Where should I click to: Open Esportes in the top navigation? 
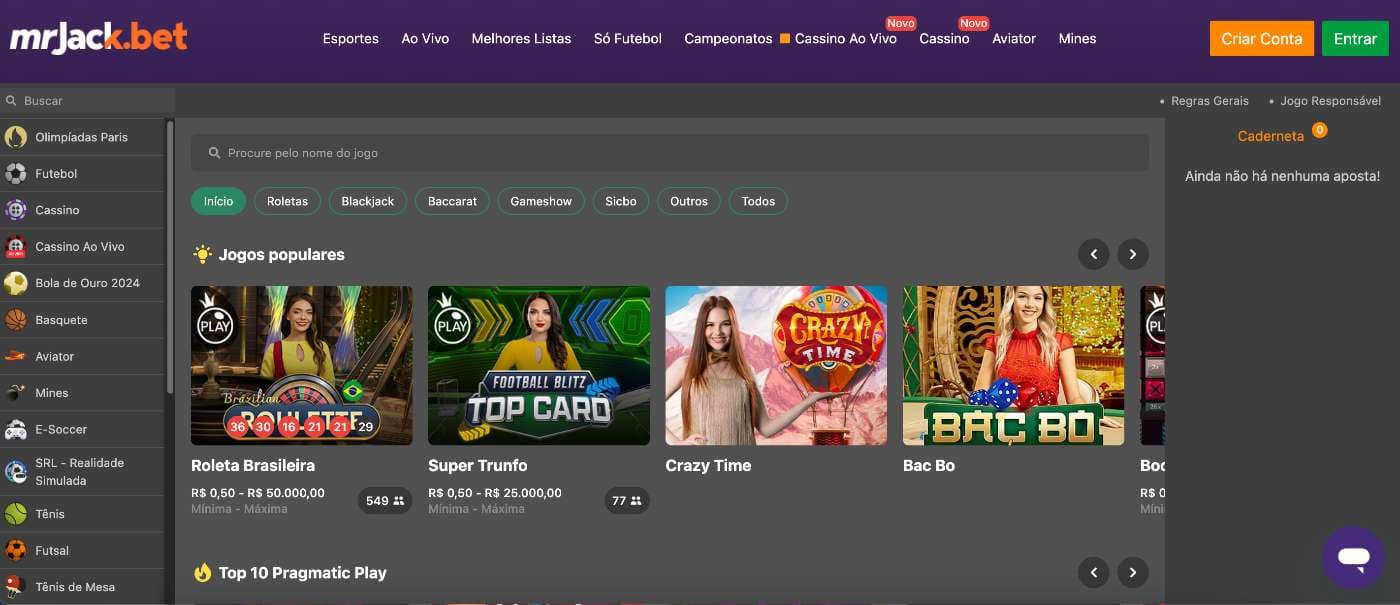tap(351, 39)
